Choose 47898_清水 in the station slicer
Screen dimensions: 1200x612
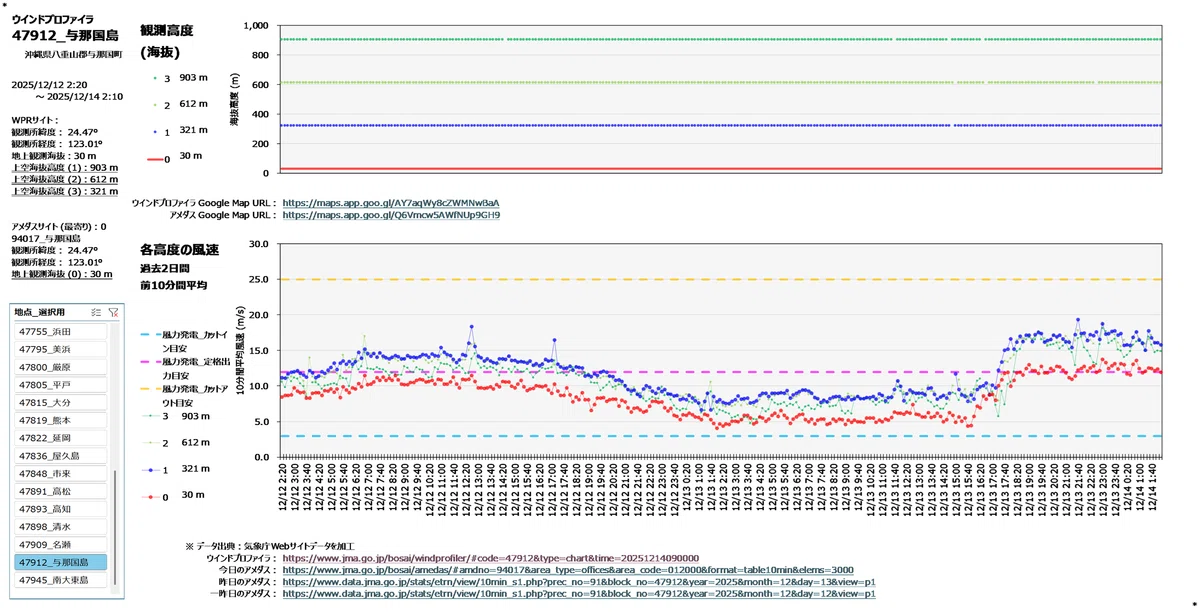pyautogui.click(x=62, y=527)
